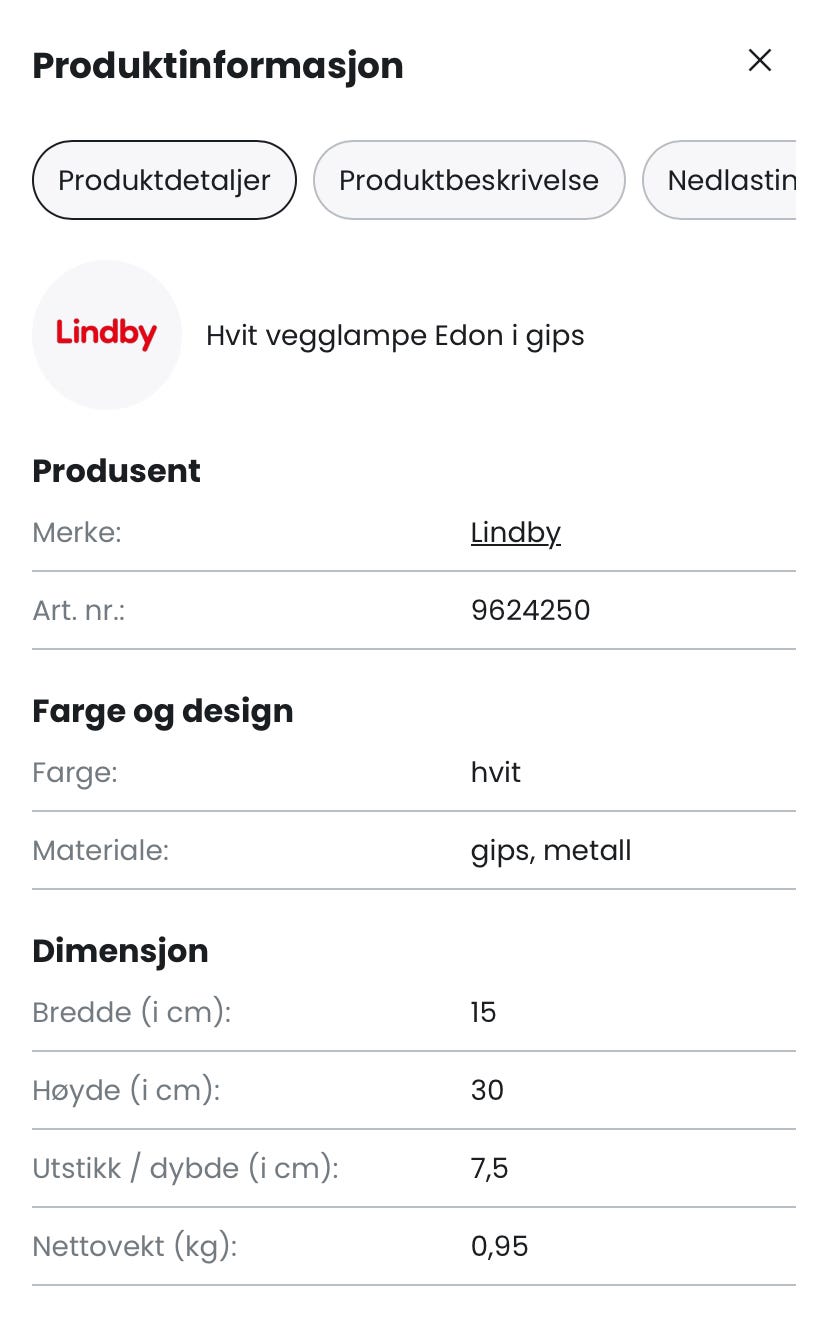
Task: Switch to the Produktbeskrivelse tab
Action: click(x=469, y=181)
